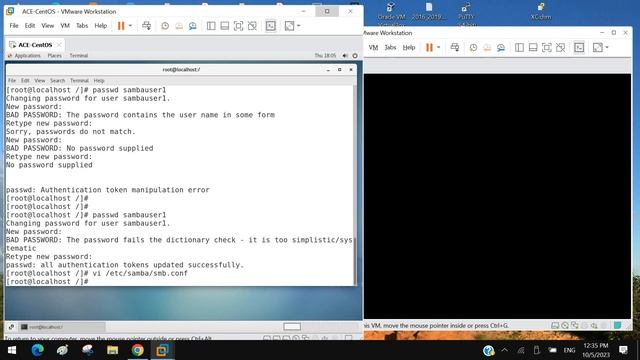Click CentOS volume icon in top bar

tap(345, 56)
